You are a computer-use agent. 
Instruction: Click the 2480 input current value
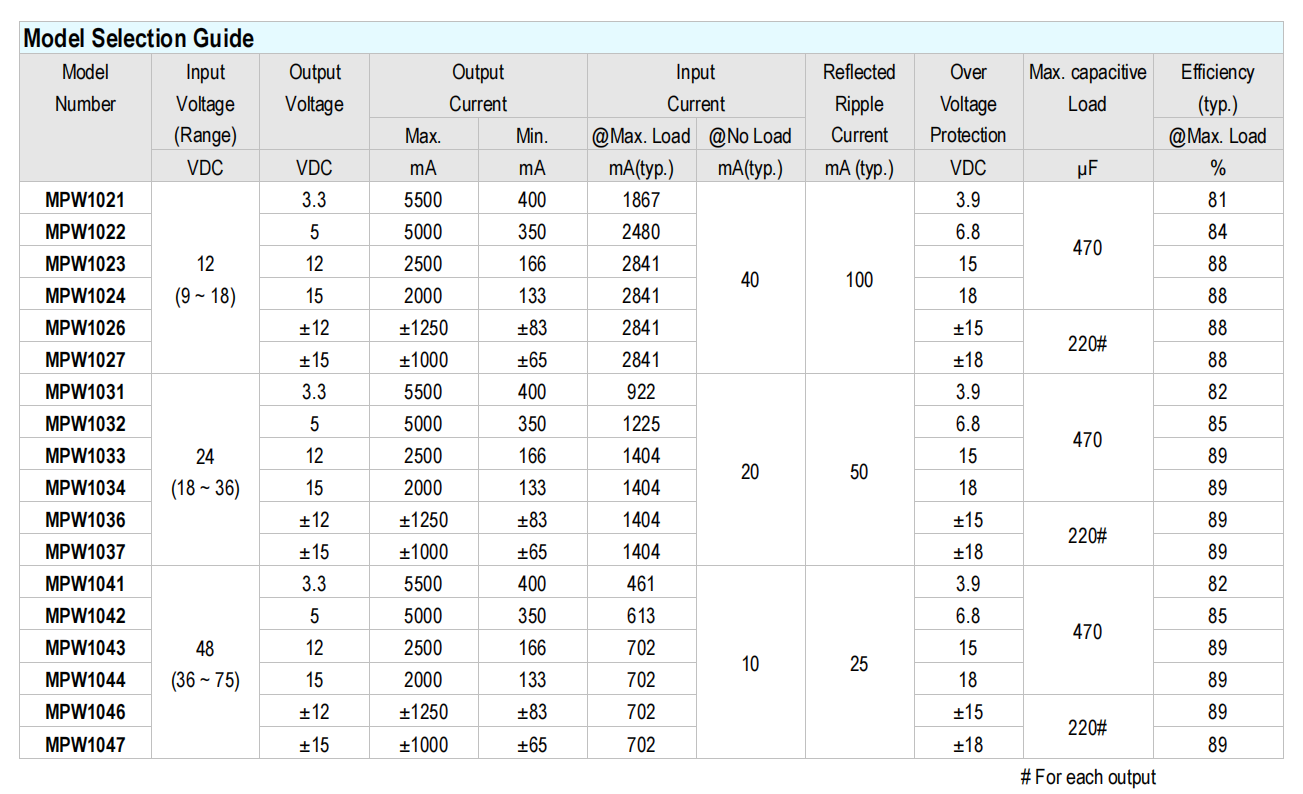pos(641,232)
